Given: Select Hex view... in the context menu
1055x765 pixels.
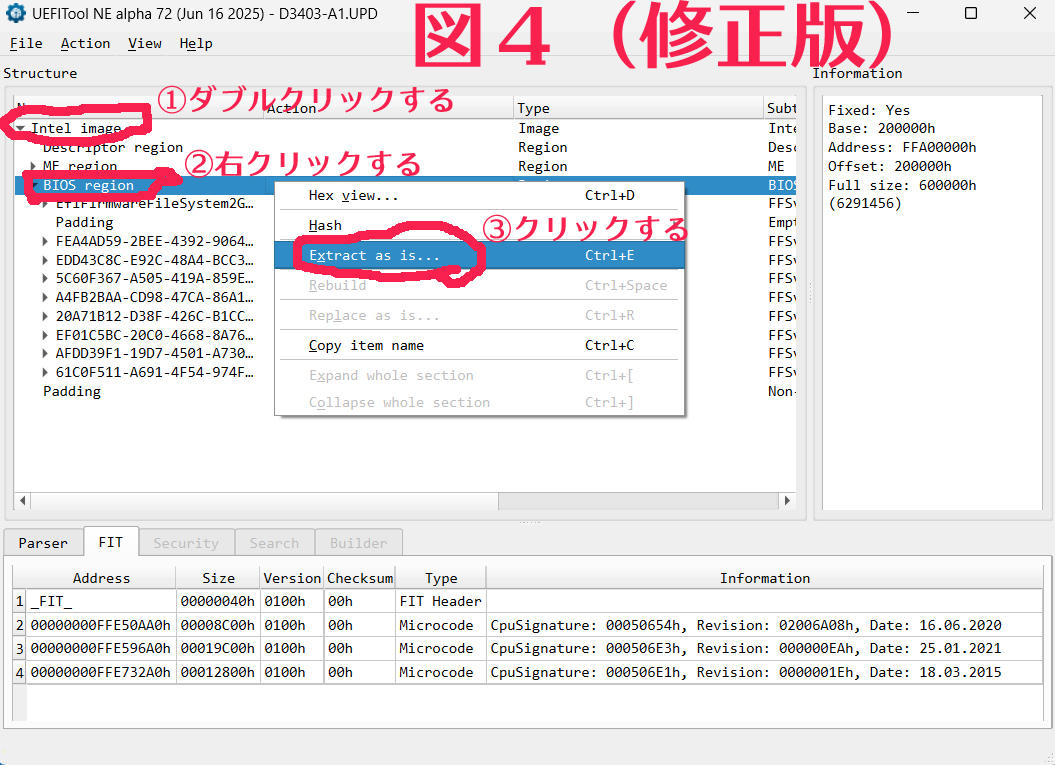Looking at the screenshot, I should click(353, 196).
